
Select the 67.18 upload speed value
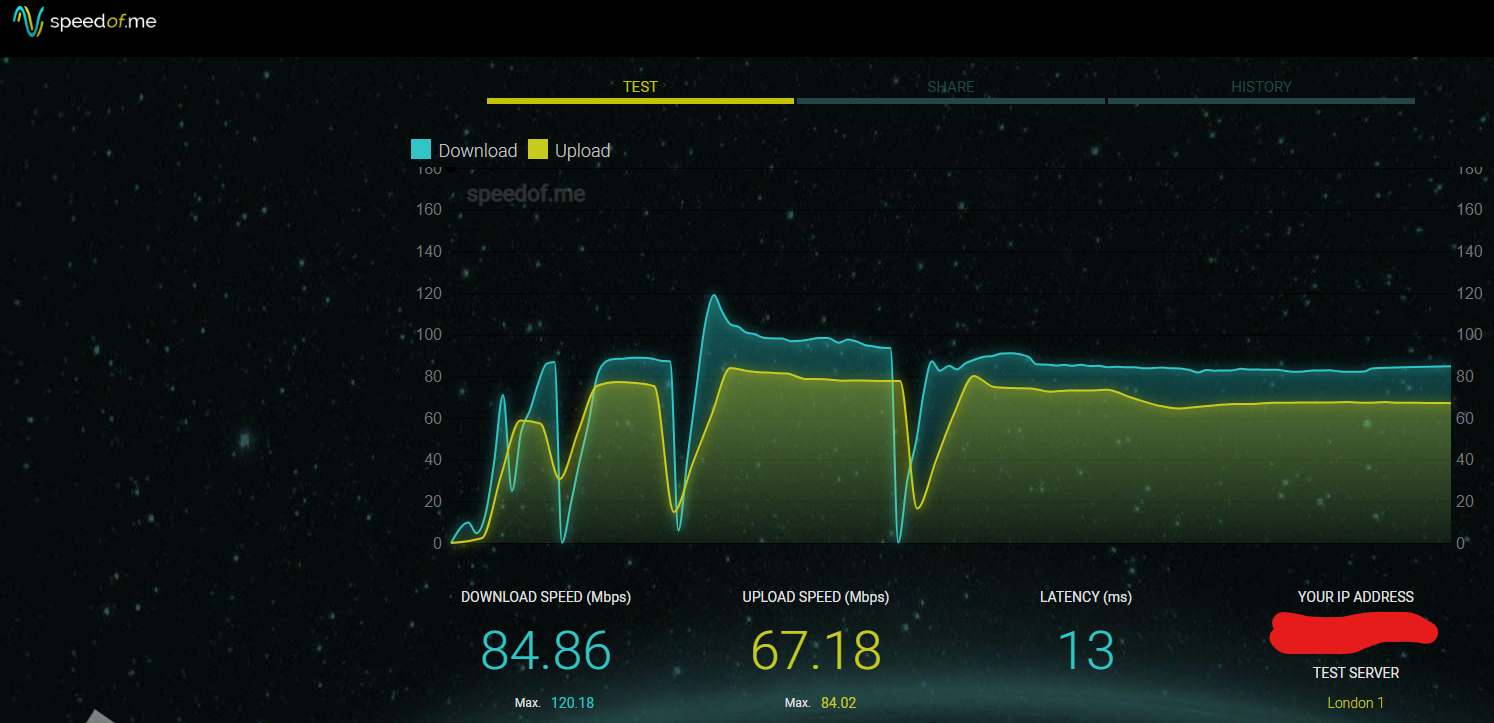click(x=816, y=651)
